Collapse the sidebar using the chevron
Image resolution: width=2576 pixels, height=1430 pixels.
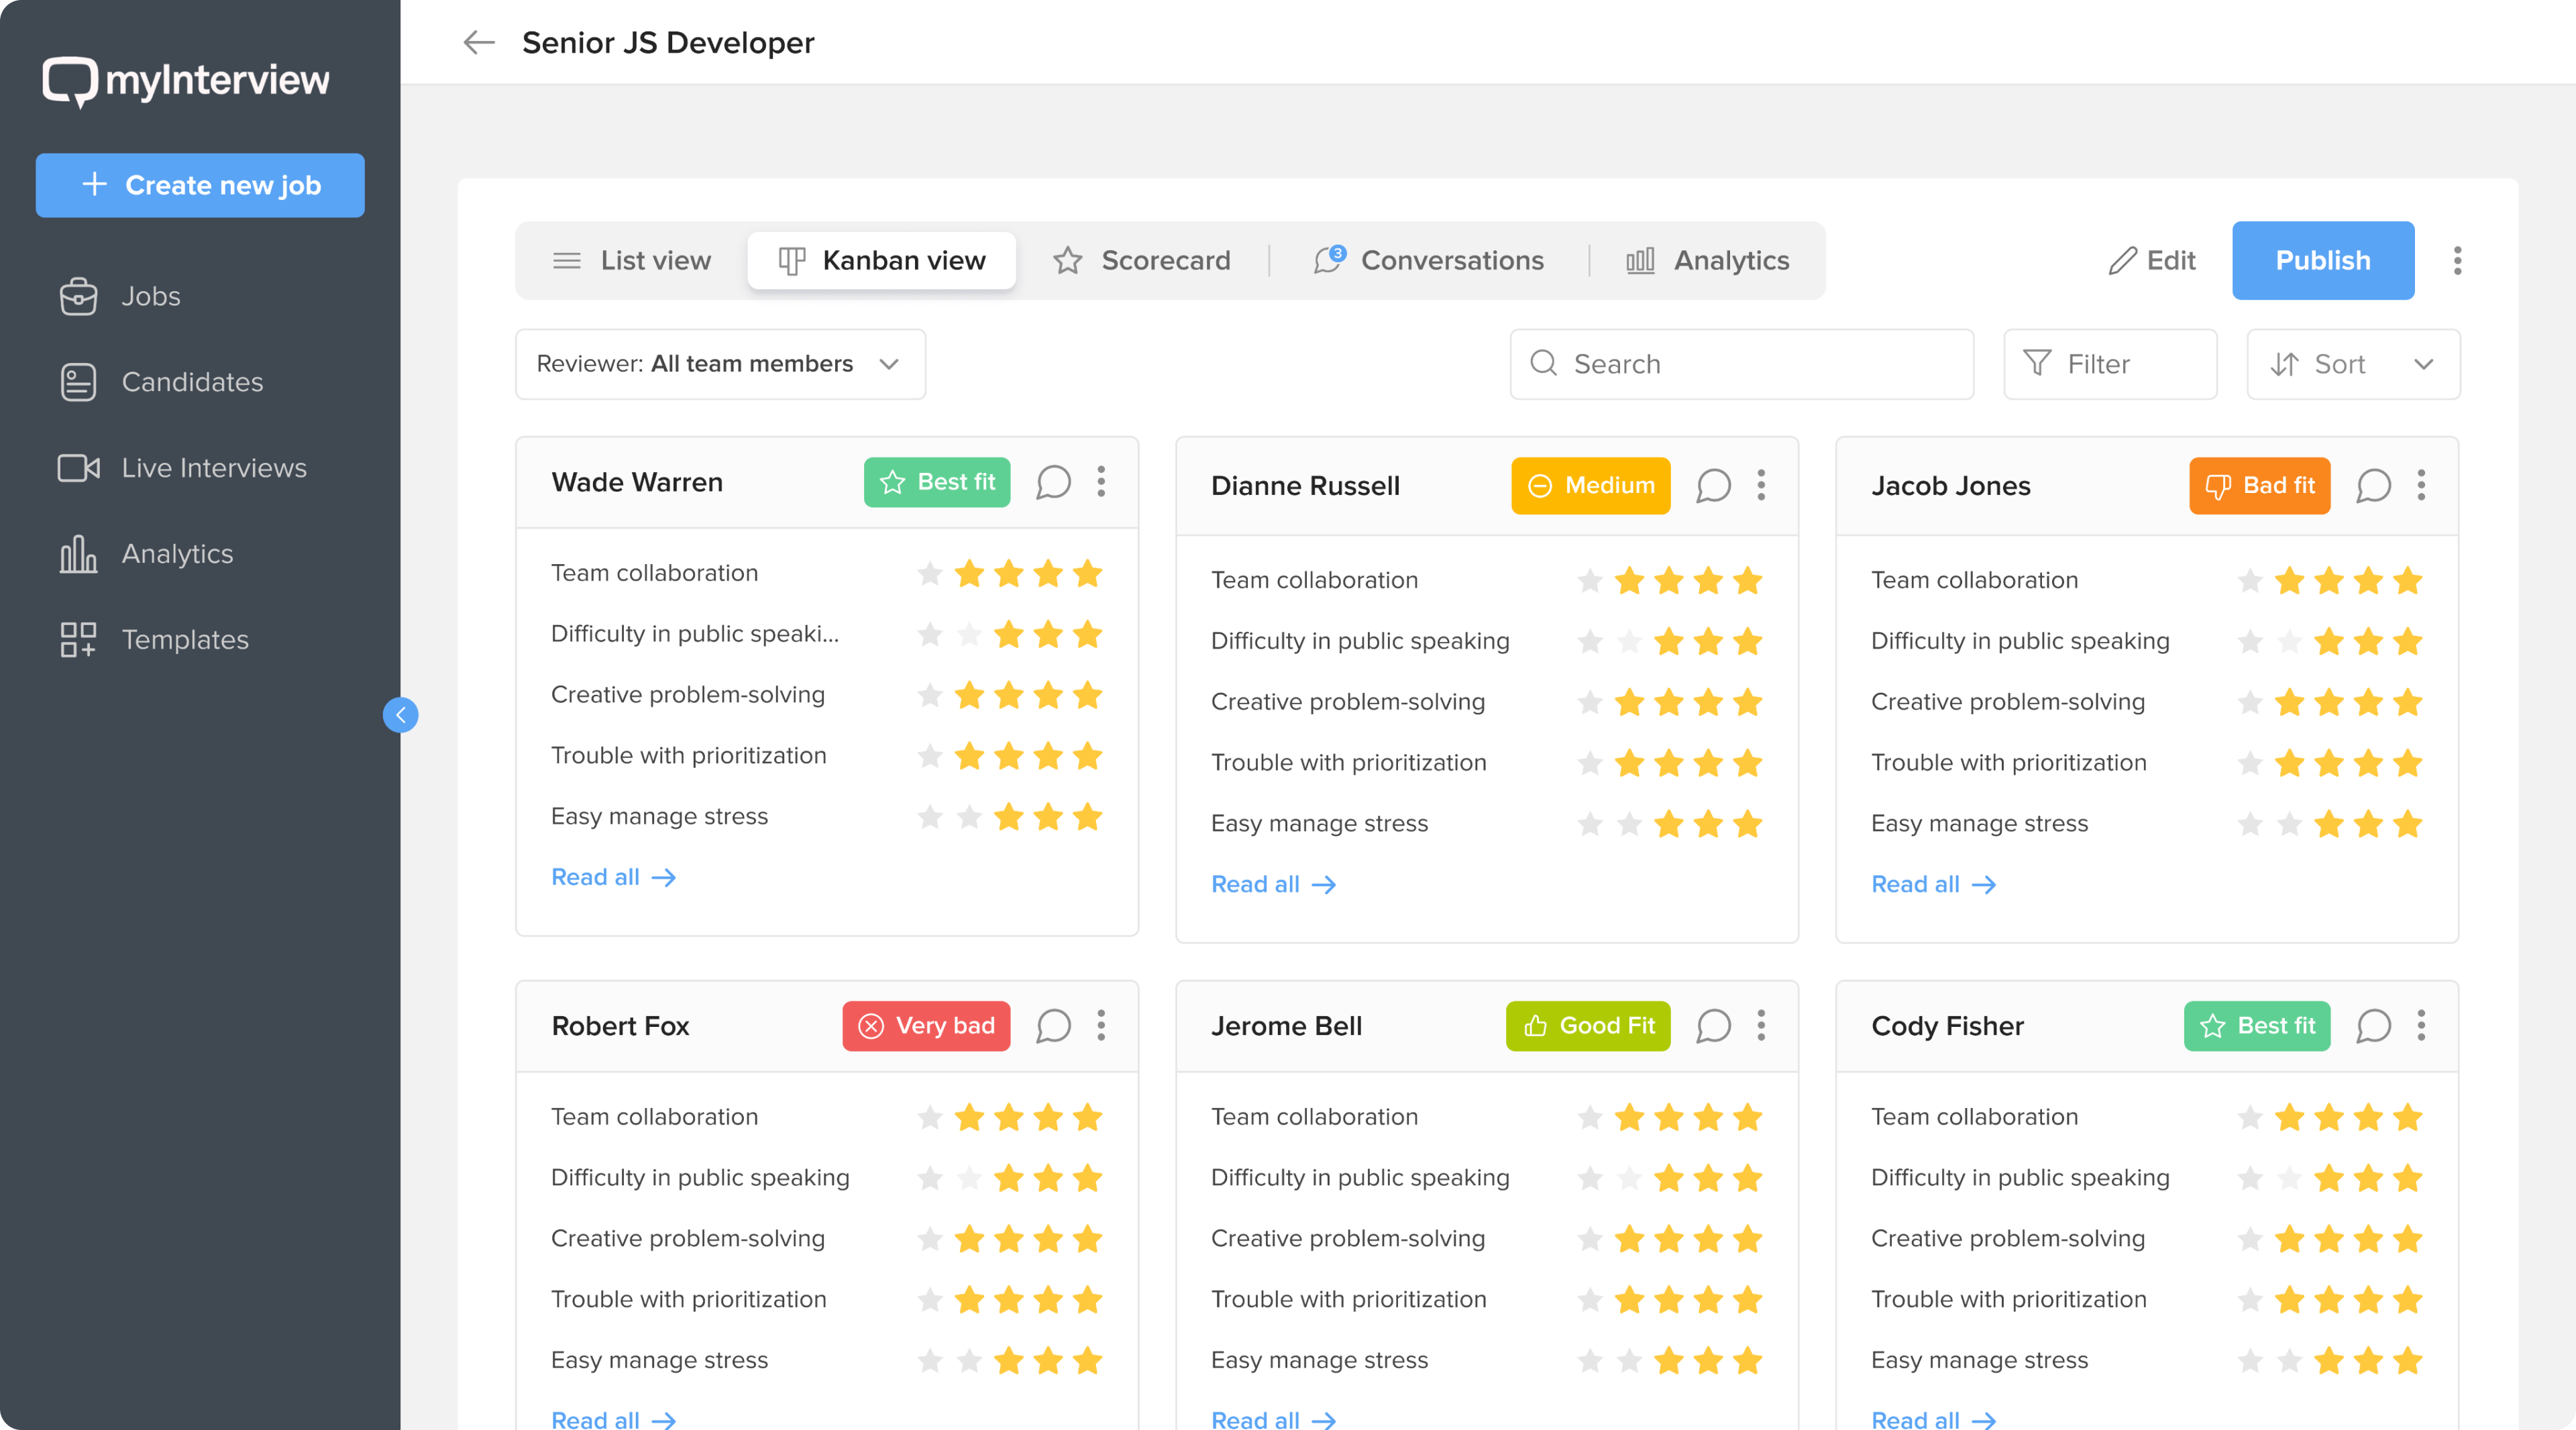pos(401,714)
